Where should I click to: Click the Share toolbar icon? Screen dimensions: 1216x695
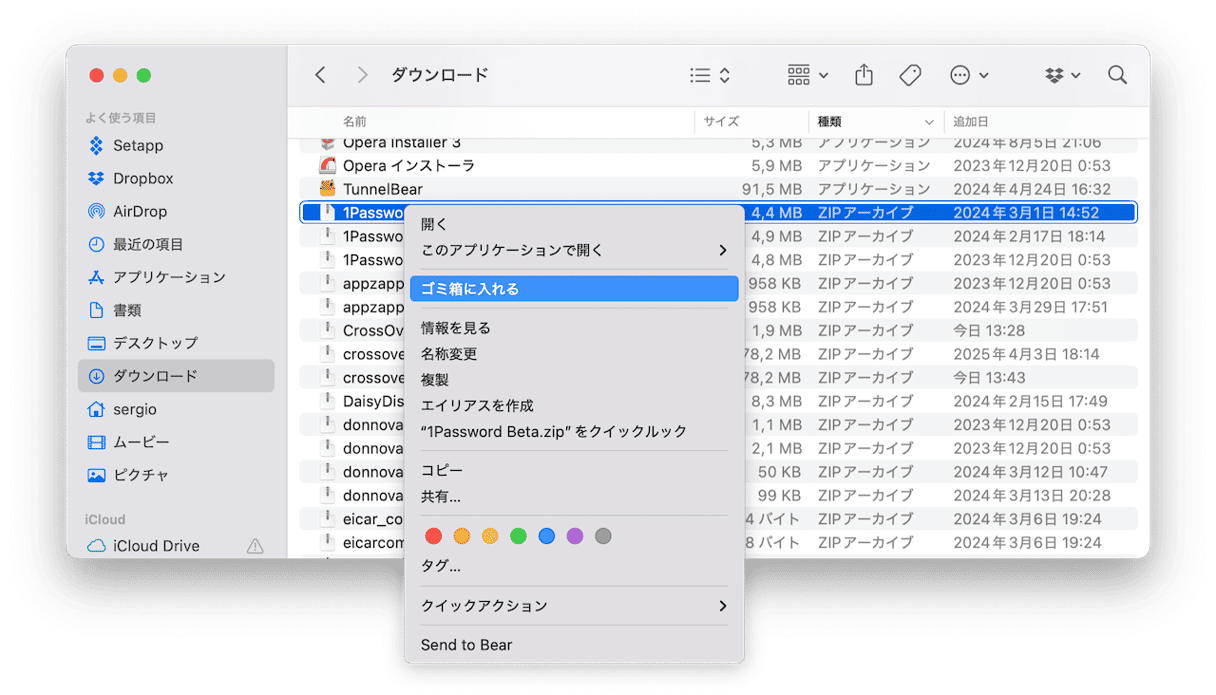coord(864,75)
